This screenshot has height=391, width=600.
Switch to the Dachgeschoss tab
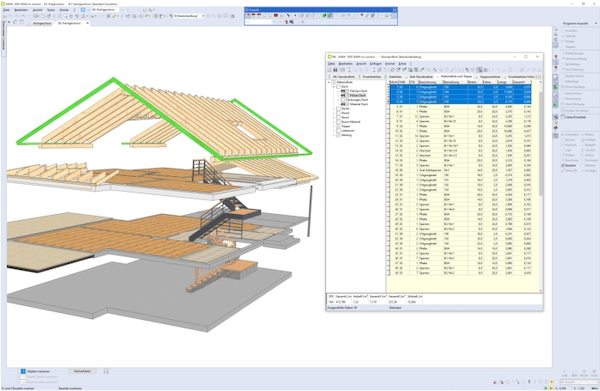point(42,23)
